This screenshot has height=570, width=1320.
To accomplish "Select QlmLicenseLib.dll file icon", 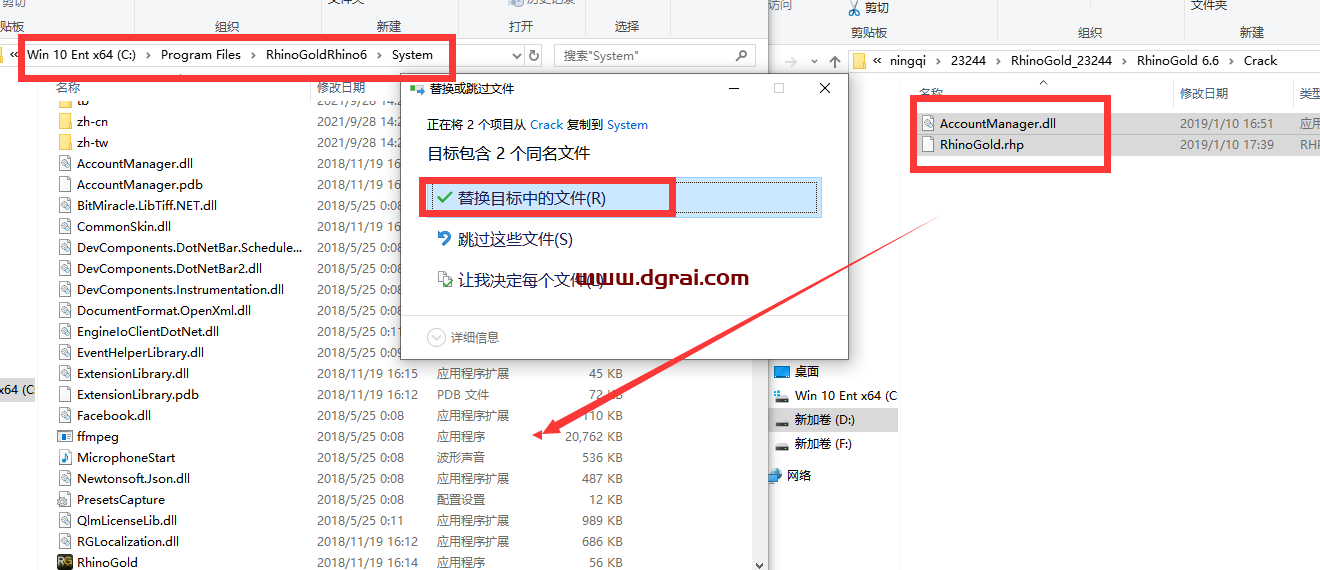I will click(65, 521).
